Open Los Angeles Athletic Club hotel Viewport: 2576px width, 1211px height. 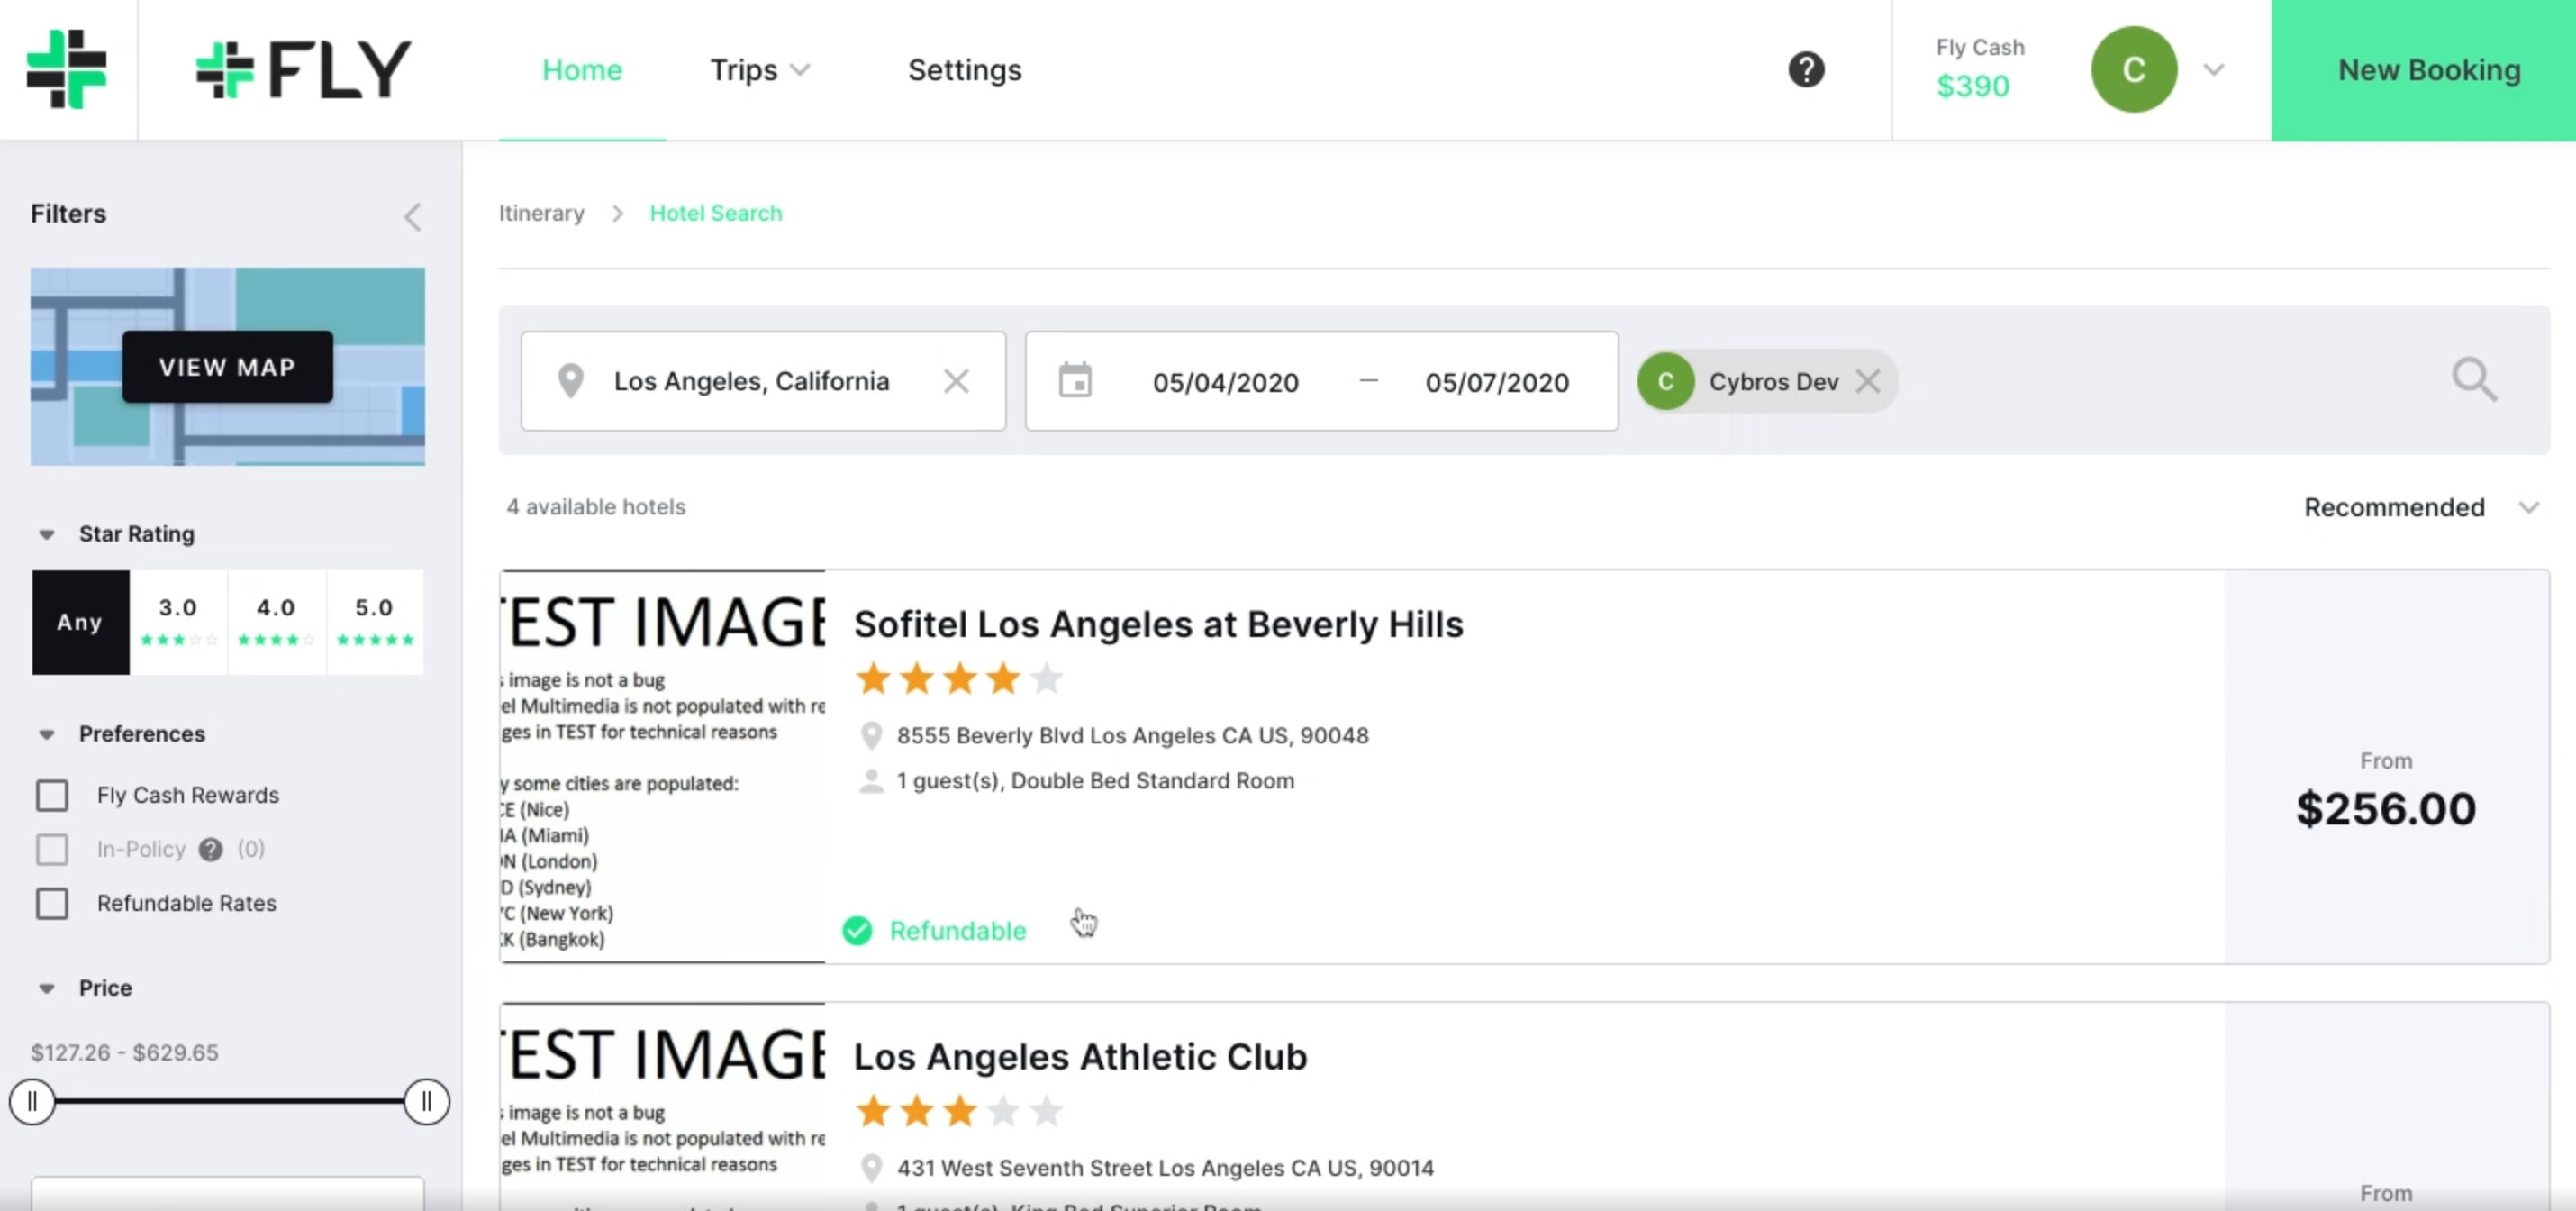click(x=1080, y=1056)
